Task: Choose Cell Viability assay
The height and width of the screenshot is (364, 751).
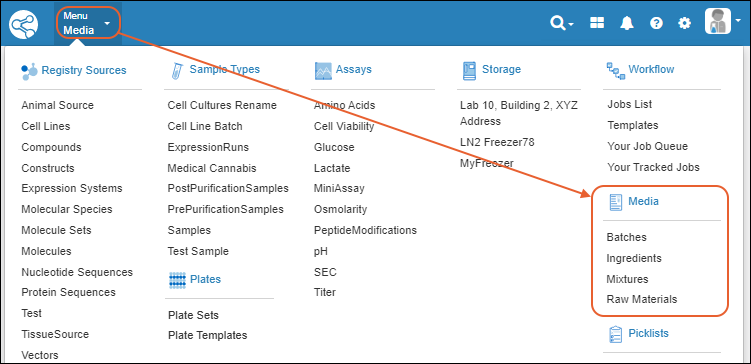Action: point(344,126)
